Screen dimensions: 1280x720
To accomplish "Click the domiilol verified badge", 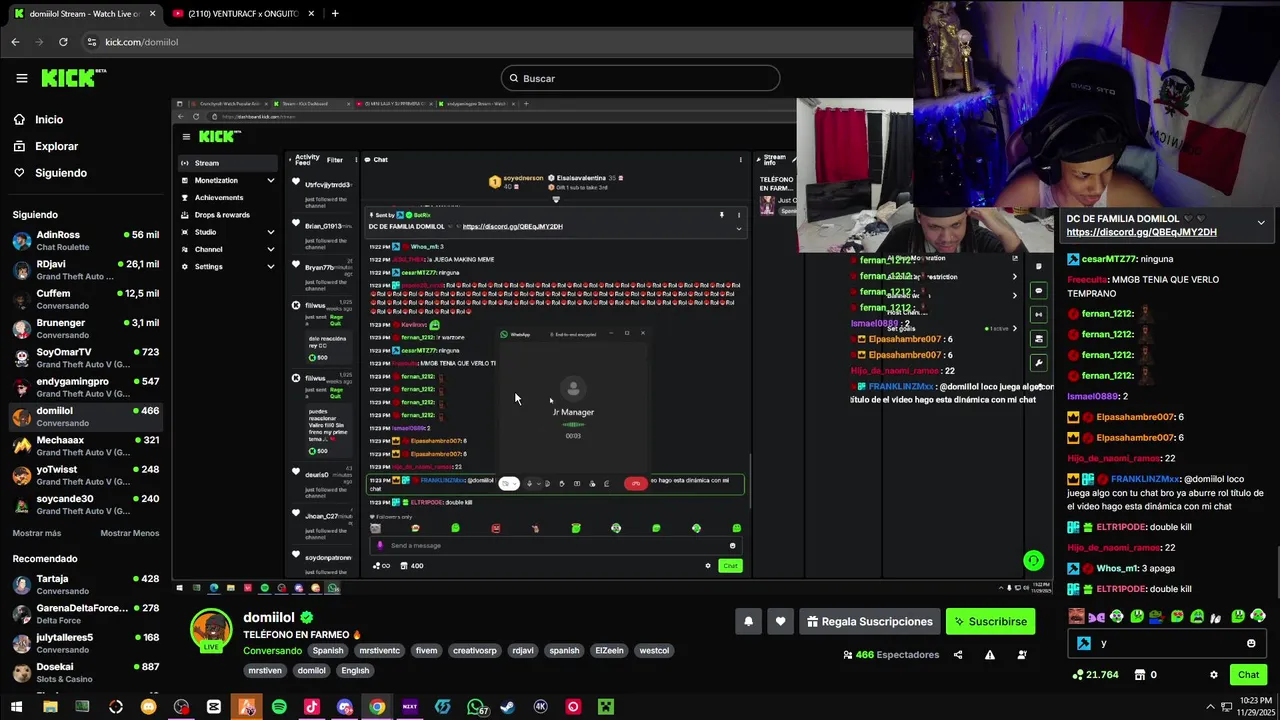I will point(307,618).
